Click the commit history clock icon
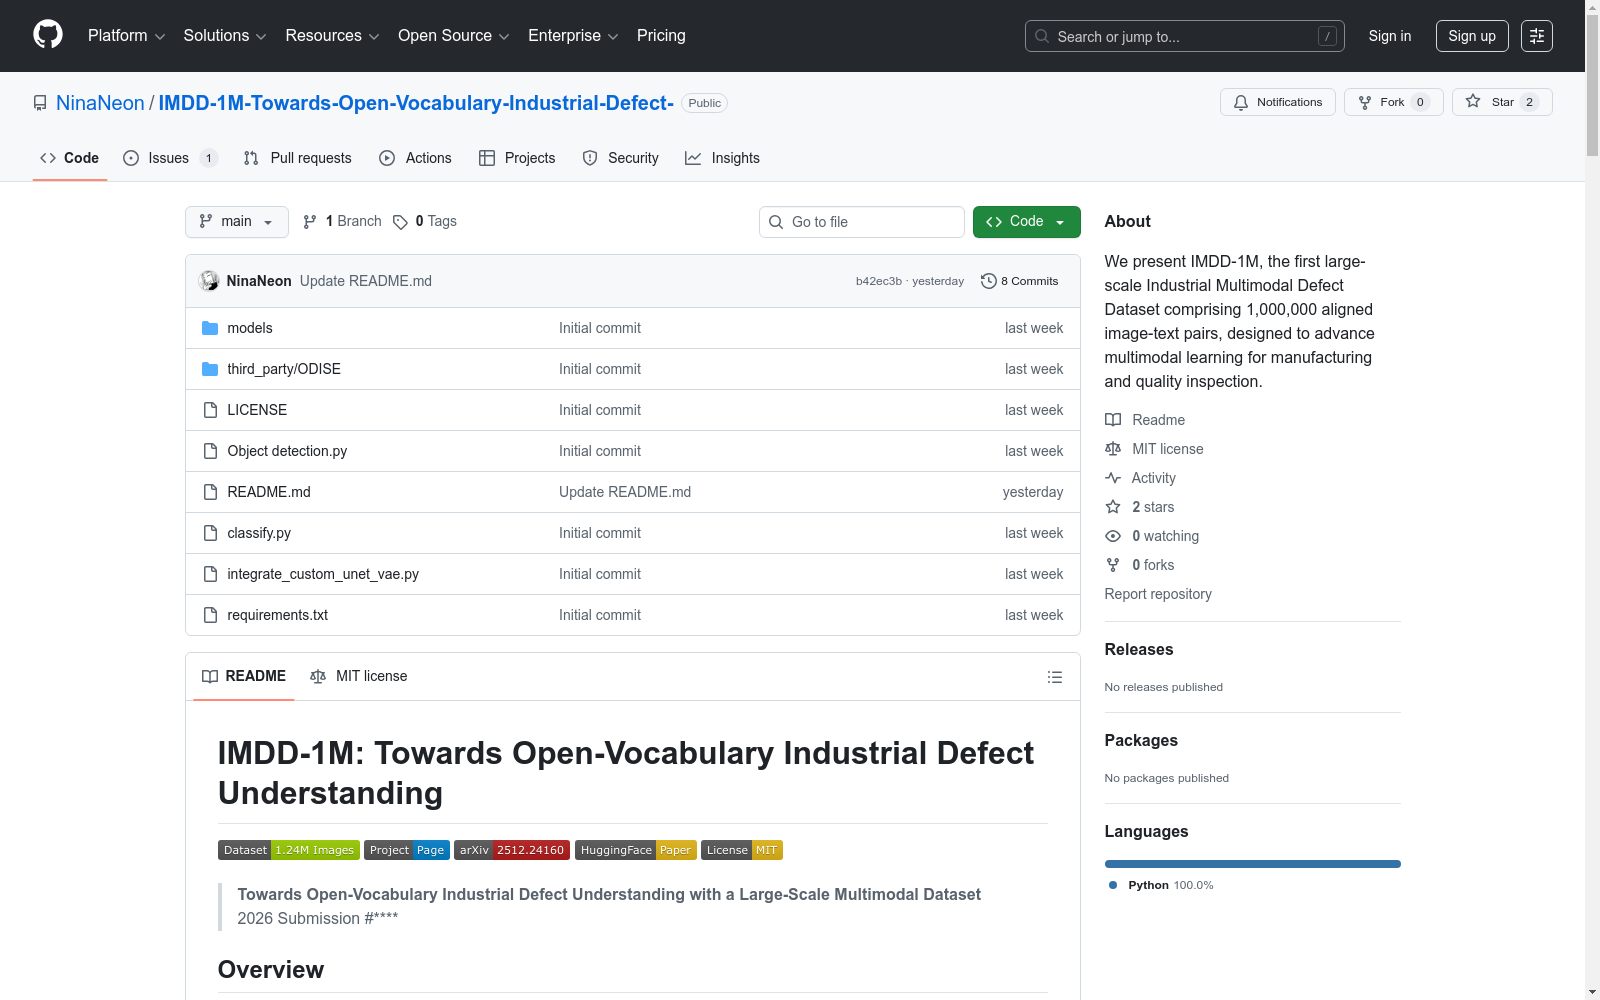The width and height of the screenshot is (1600, 1000). [x=989, y=281]
